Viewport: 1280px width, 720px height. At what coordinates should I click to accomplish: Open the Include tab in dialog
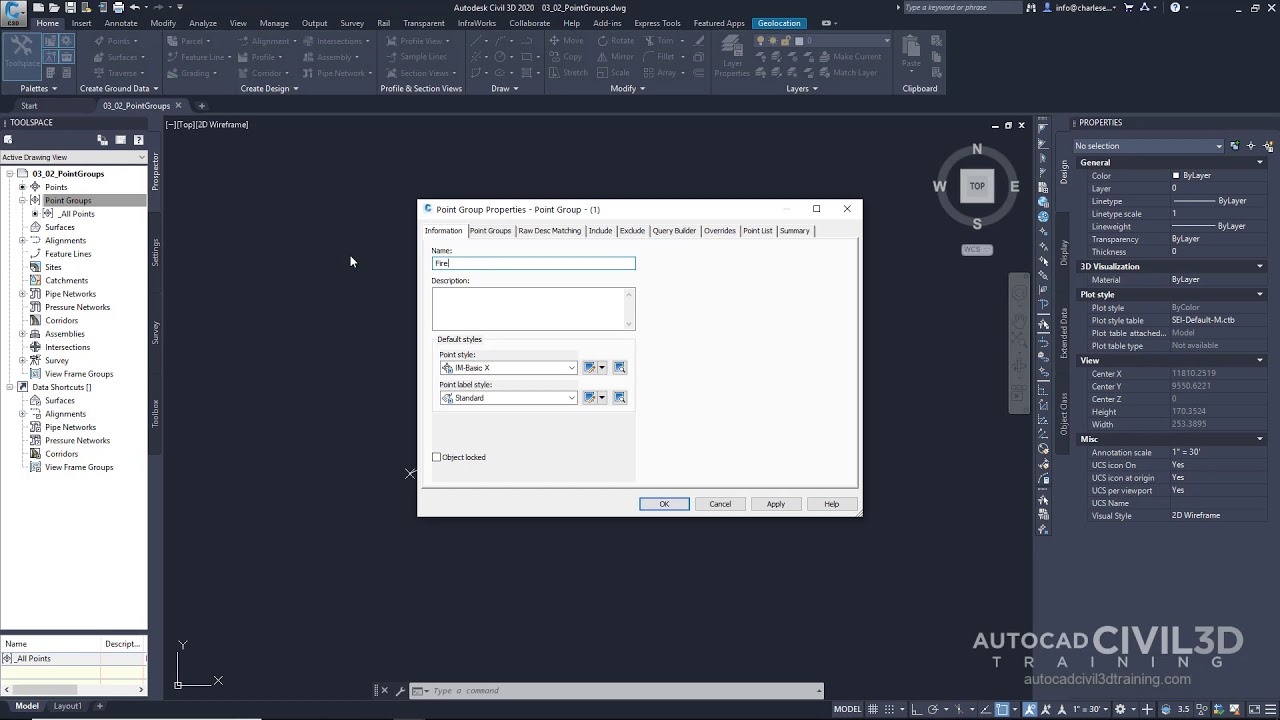[600, 231]
